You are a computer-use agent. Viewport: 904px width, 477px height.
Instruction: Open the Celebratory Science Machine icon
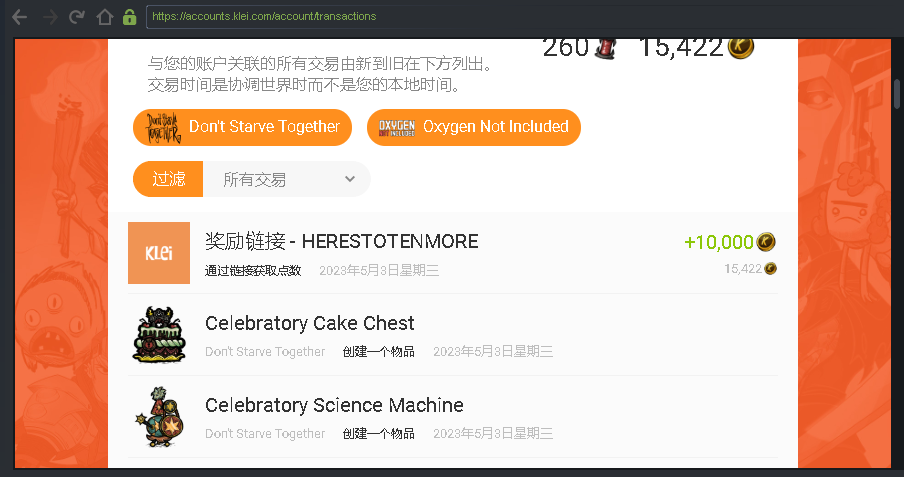pyautogui.click(x=160, y=416)
